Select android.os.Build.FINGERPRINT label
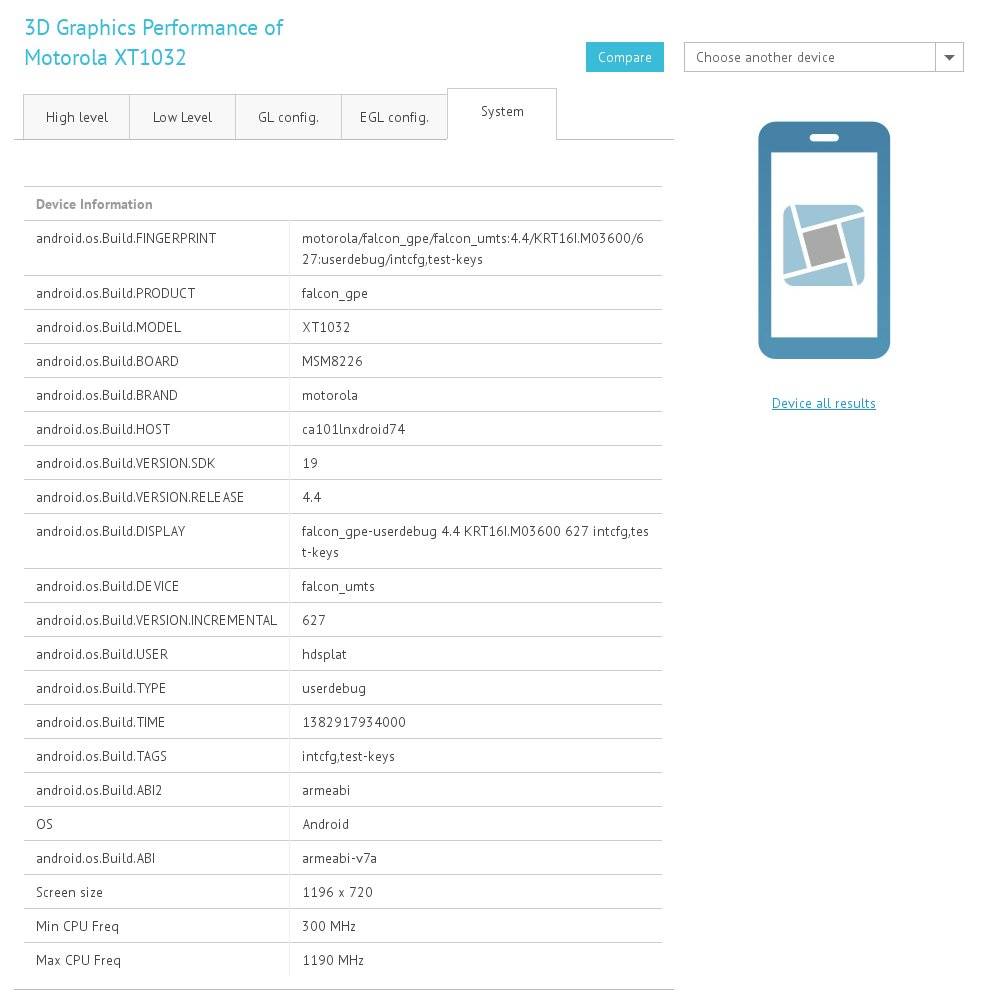This screenshot has width=981, height=997. [126, 238]
